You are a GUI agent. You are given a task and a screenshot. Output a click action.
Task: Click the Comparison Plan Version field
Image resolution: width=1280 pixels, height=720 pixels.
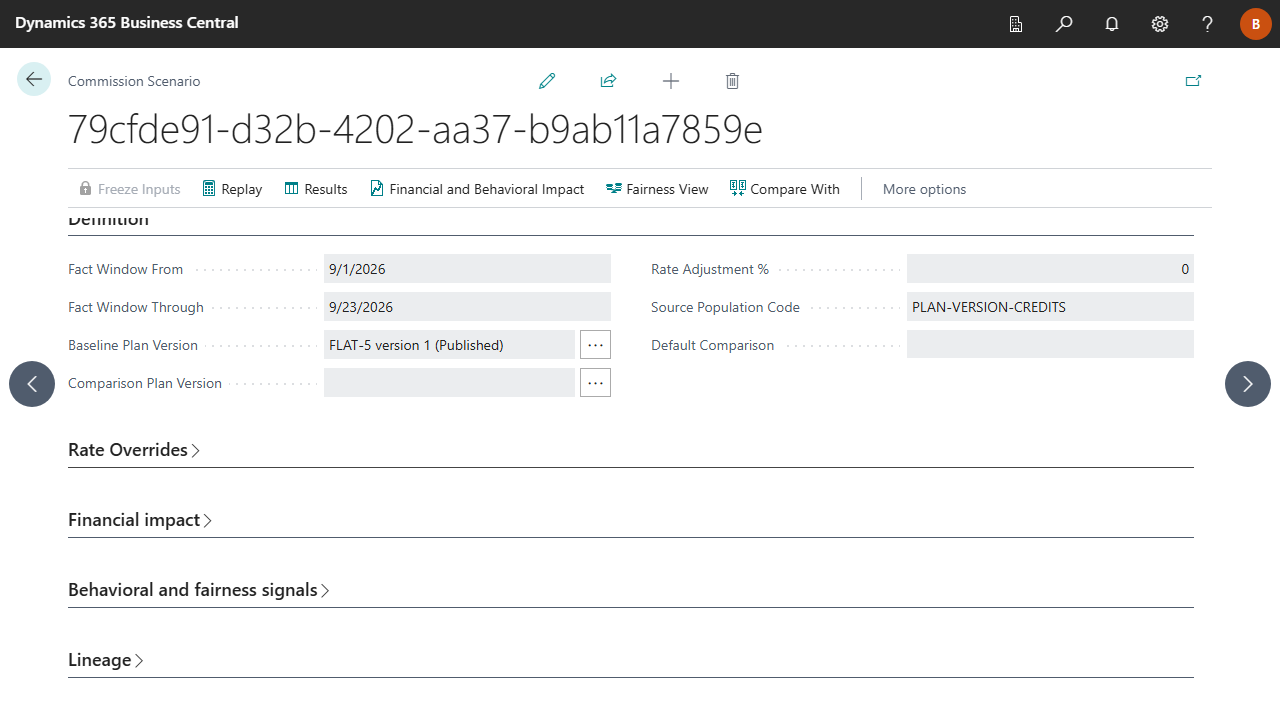click(x=449, y=383)
